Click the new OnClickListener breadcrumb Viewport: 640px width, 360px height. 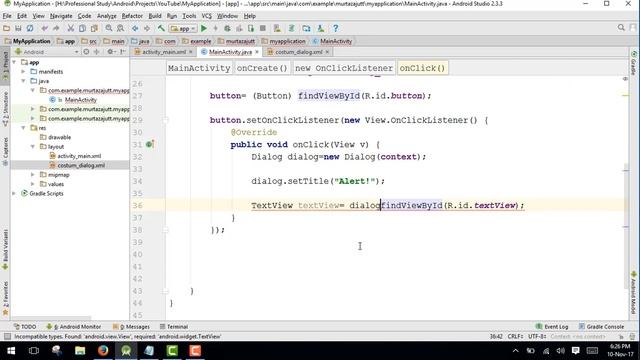pyautogui.click(x=344, y=68)
